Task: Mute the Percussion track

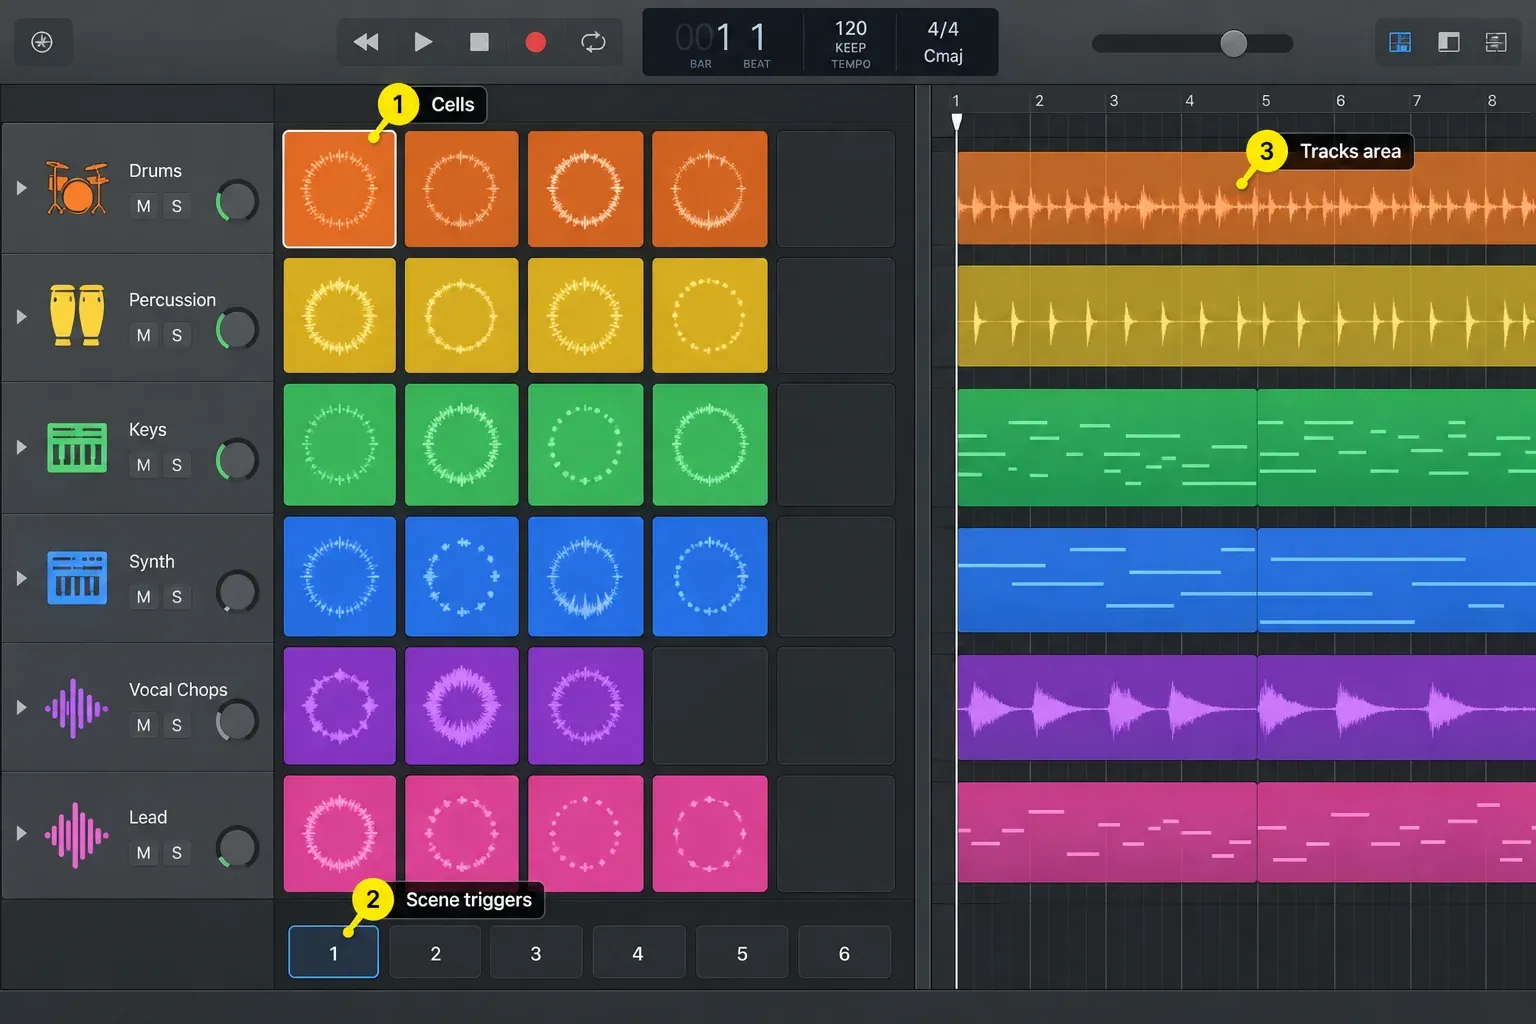Action: click(144, 335)
